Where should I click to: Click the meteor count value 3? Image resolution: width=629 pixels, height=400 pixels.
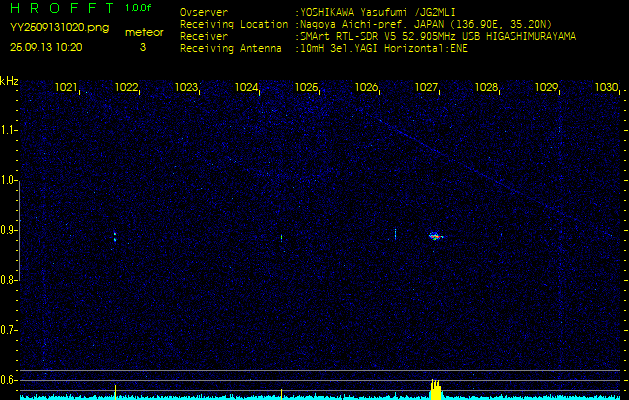[142, 47]
